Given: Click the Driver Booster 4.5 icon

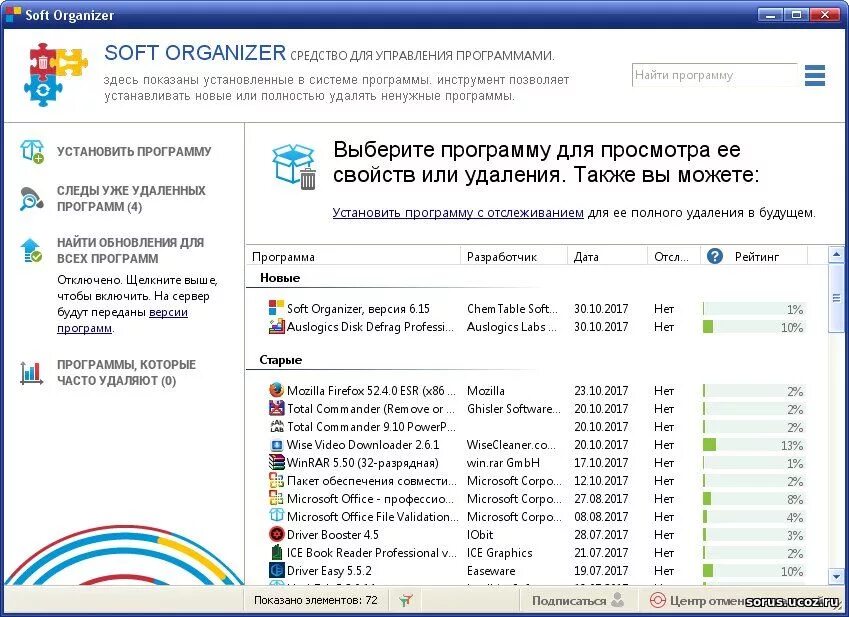Looking at the screenshot, I should point(276,534).
